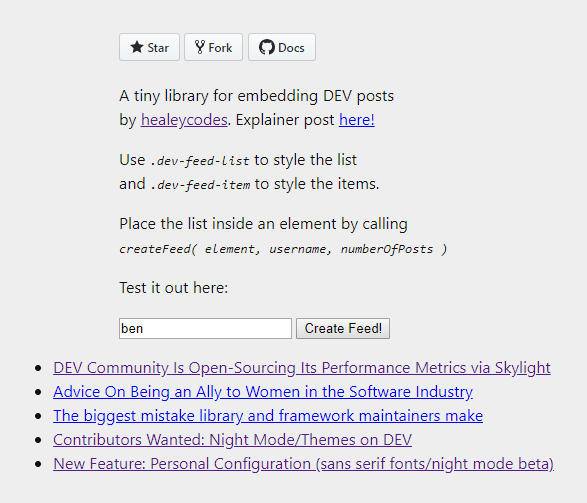This screenshot has width=587, height=503.
Task: Click the Create Feed! button
Action: tap(343, 329)
